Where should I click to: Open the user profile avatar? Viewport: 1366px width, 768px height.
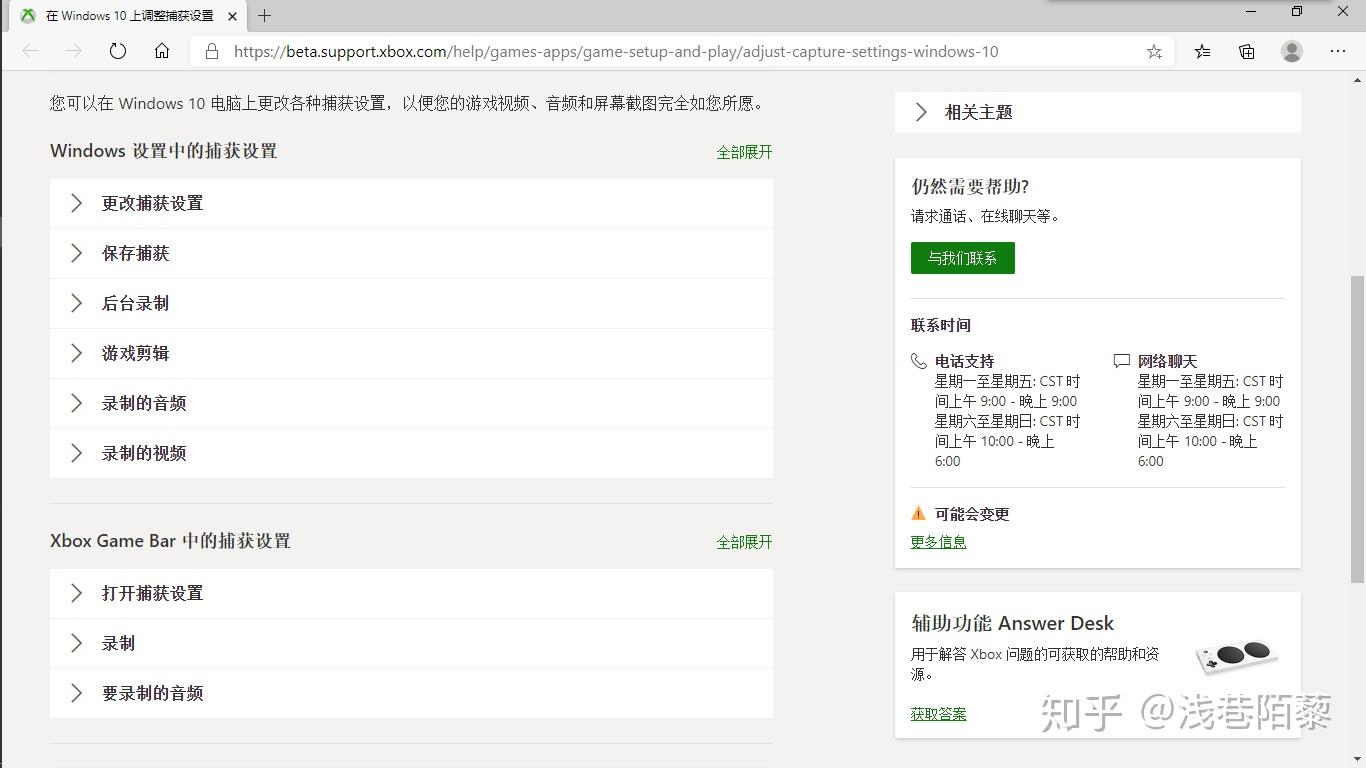tap(1292, 51)
